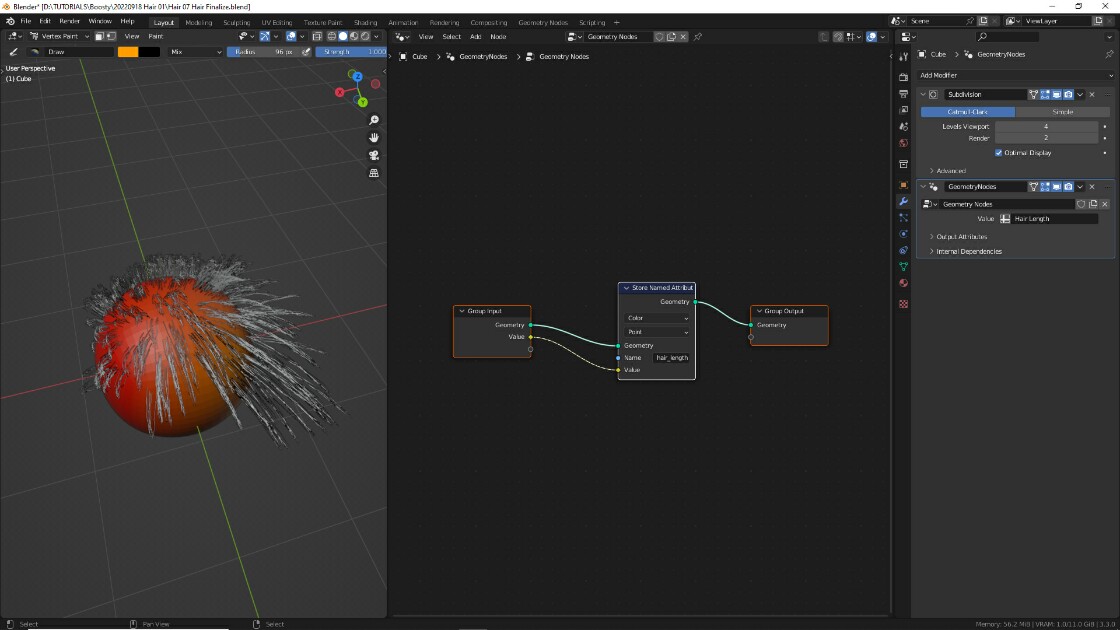Click fake user shield in node editor header
The height and width of the screenshot is (630, 1120).
click(659, 36)
